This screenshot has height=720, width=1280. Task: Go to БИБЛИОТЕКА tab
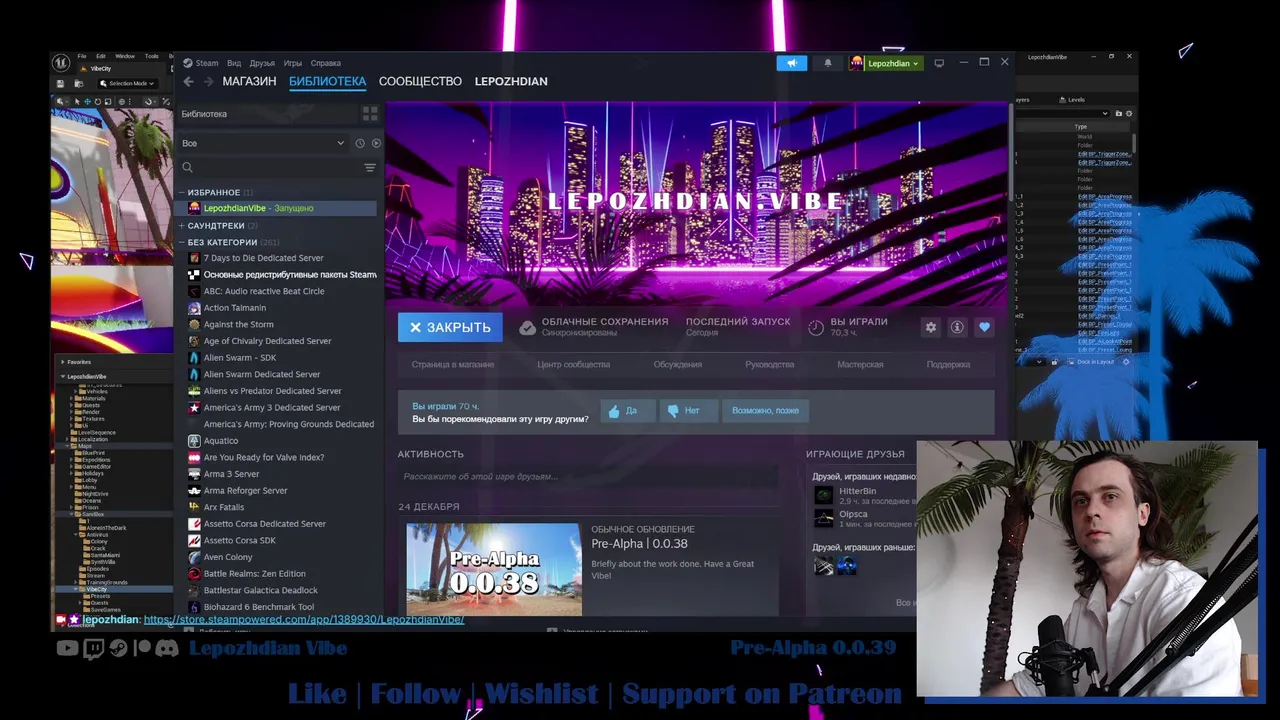point(327,81)
